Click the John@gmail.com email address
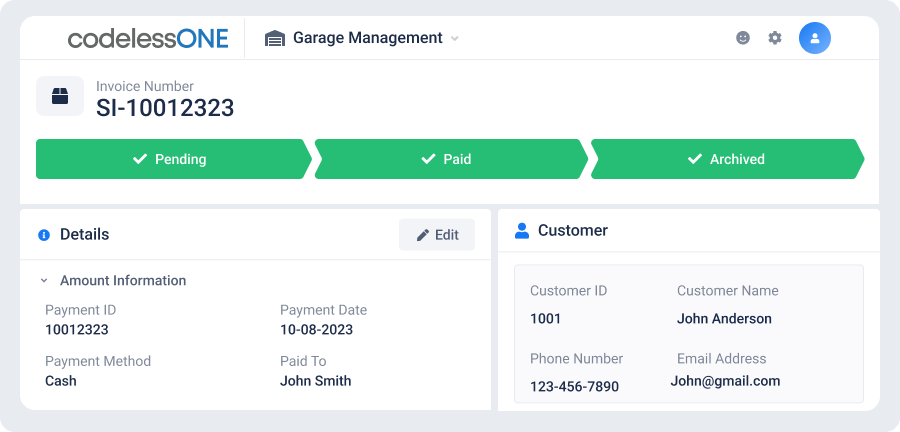Screen dimensions: 900x432 (x=725, y=381)
